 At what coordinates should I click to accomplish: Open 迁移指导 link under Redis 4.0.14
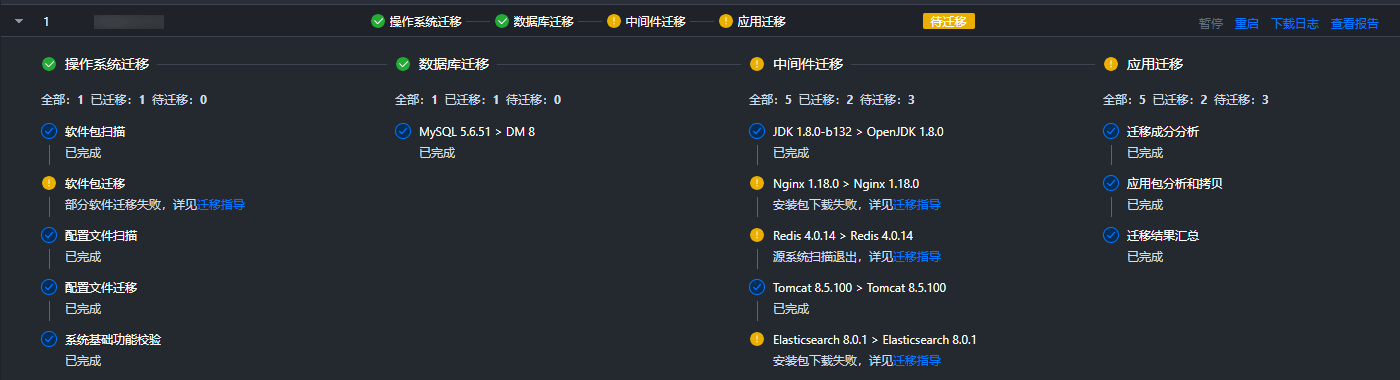[917, 257]
